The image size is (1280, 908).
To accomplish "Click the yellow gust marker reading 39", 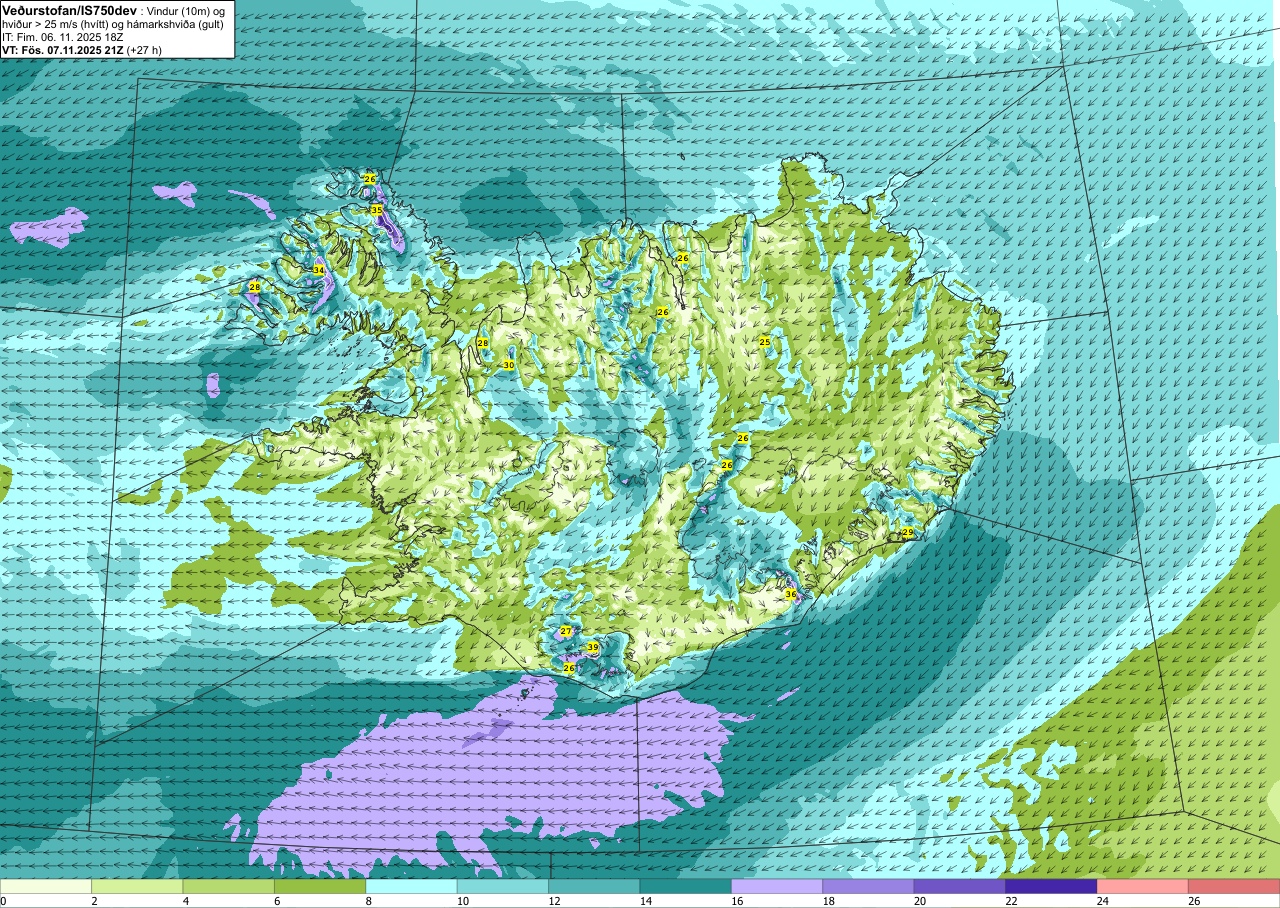I will 592,648.
